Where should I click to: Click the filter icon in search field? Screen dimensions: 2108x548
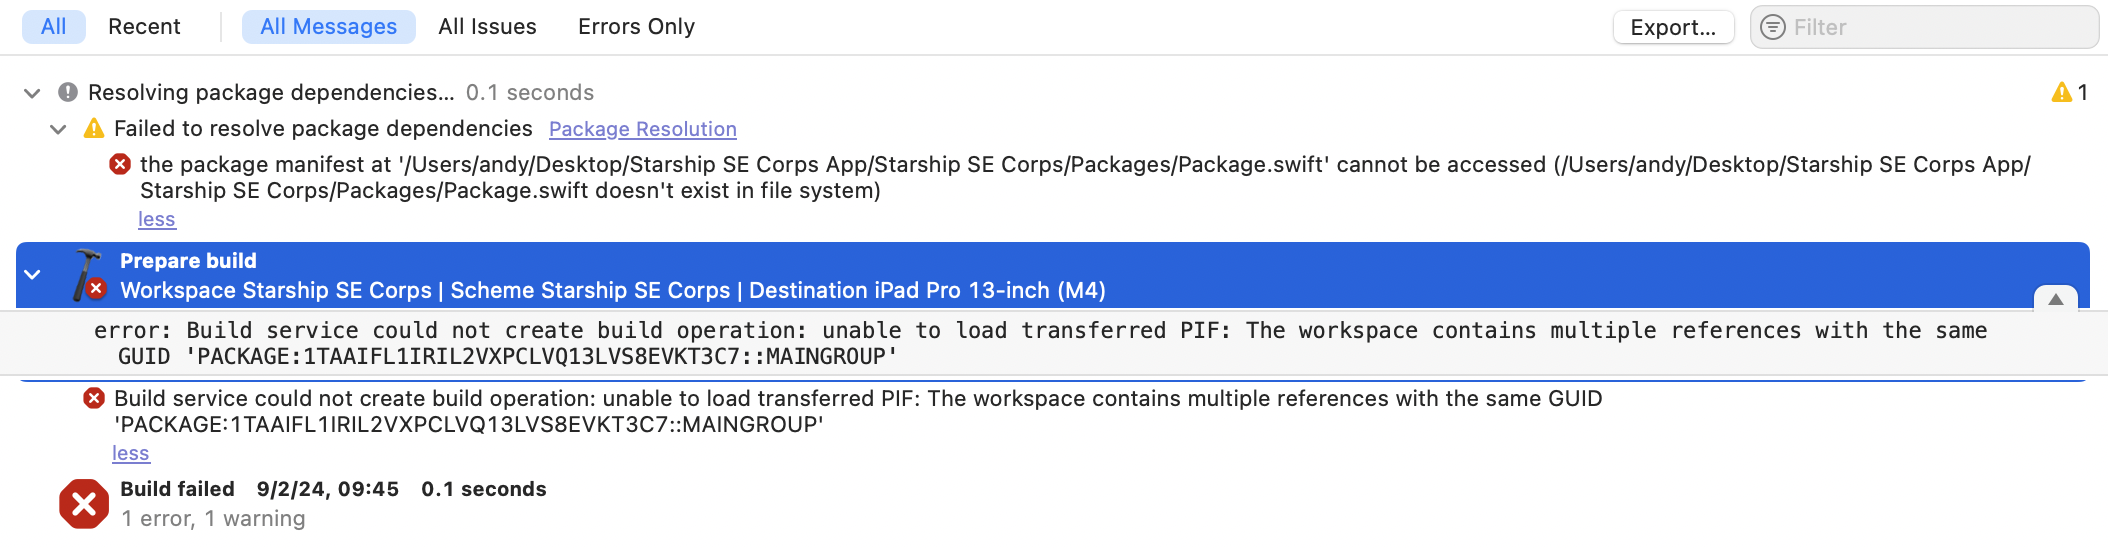pyautogui.click(x=1773, y=27)
